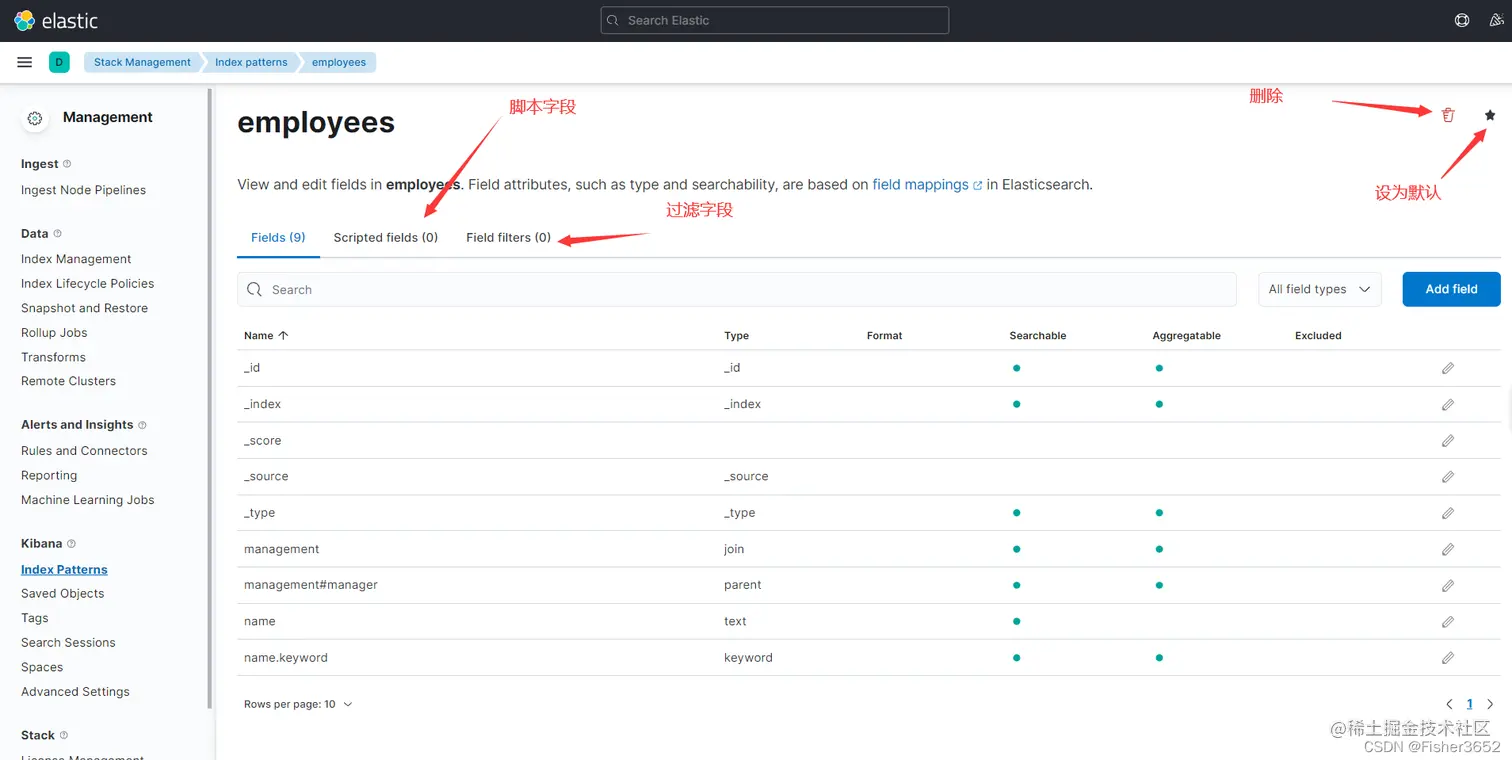Image resolution: width=1512 pixels, height=760 pixels.
Task: Sort by the Type column header
Action: (x=736, y=336)
